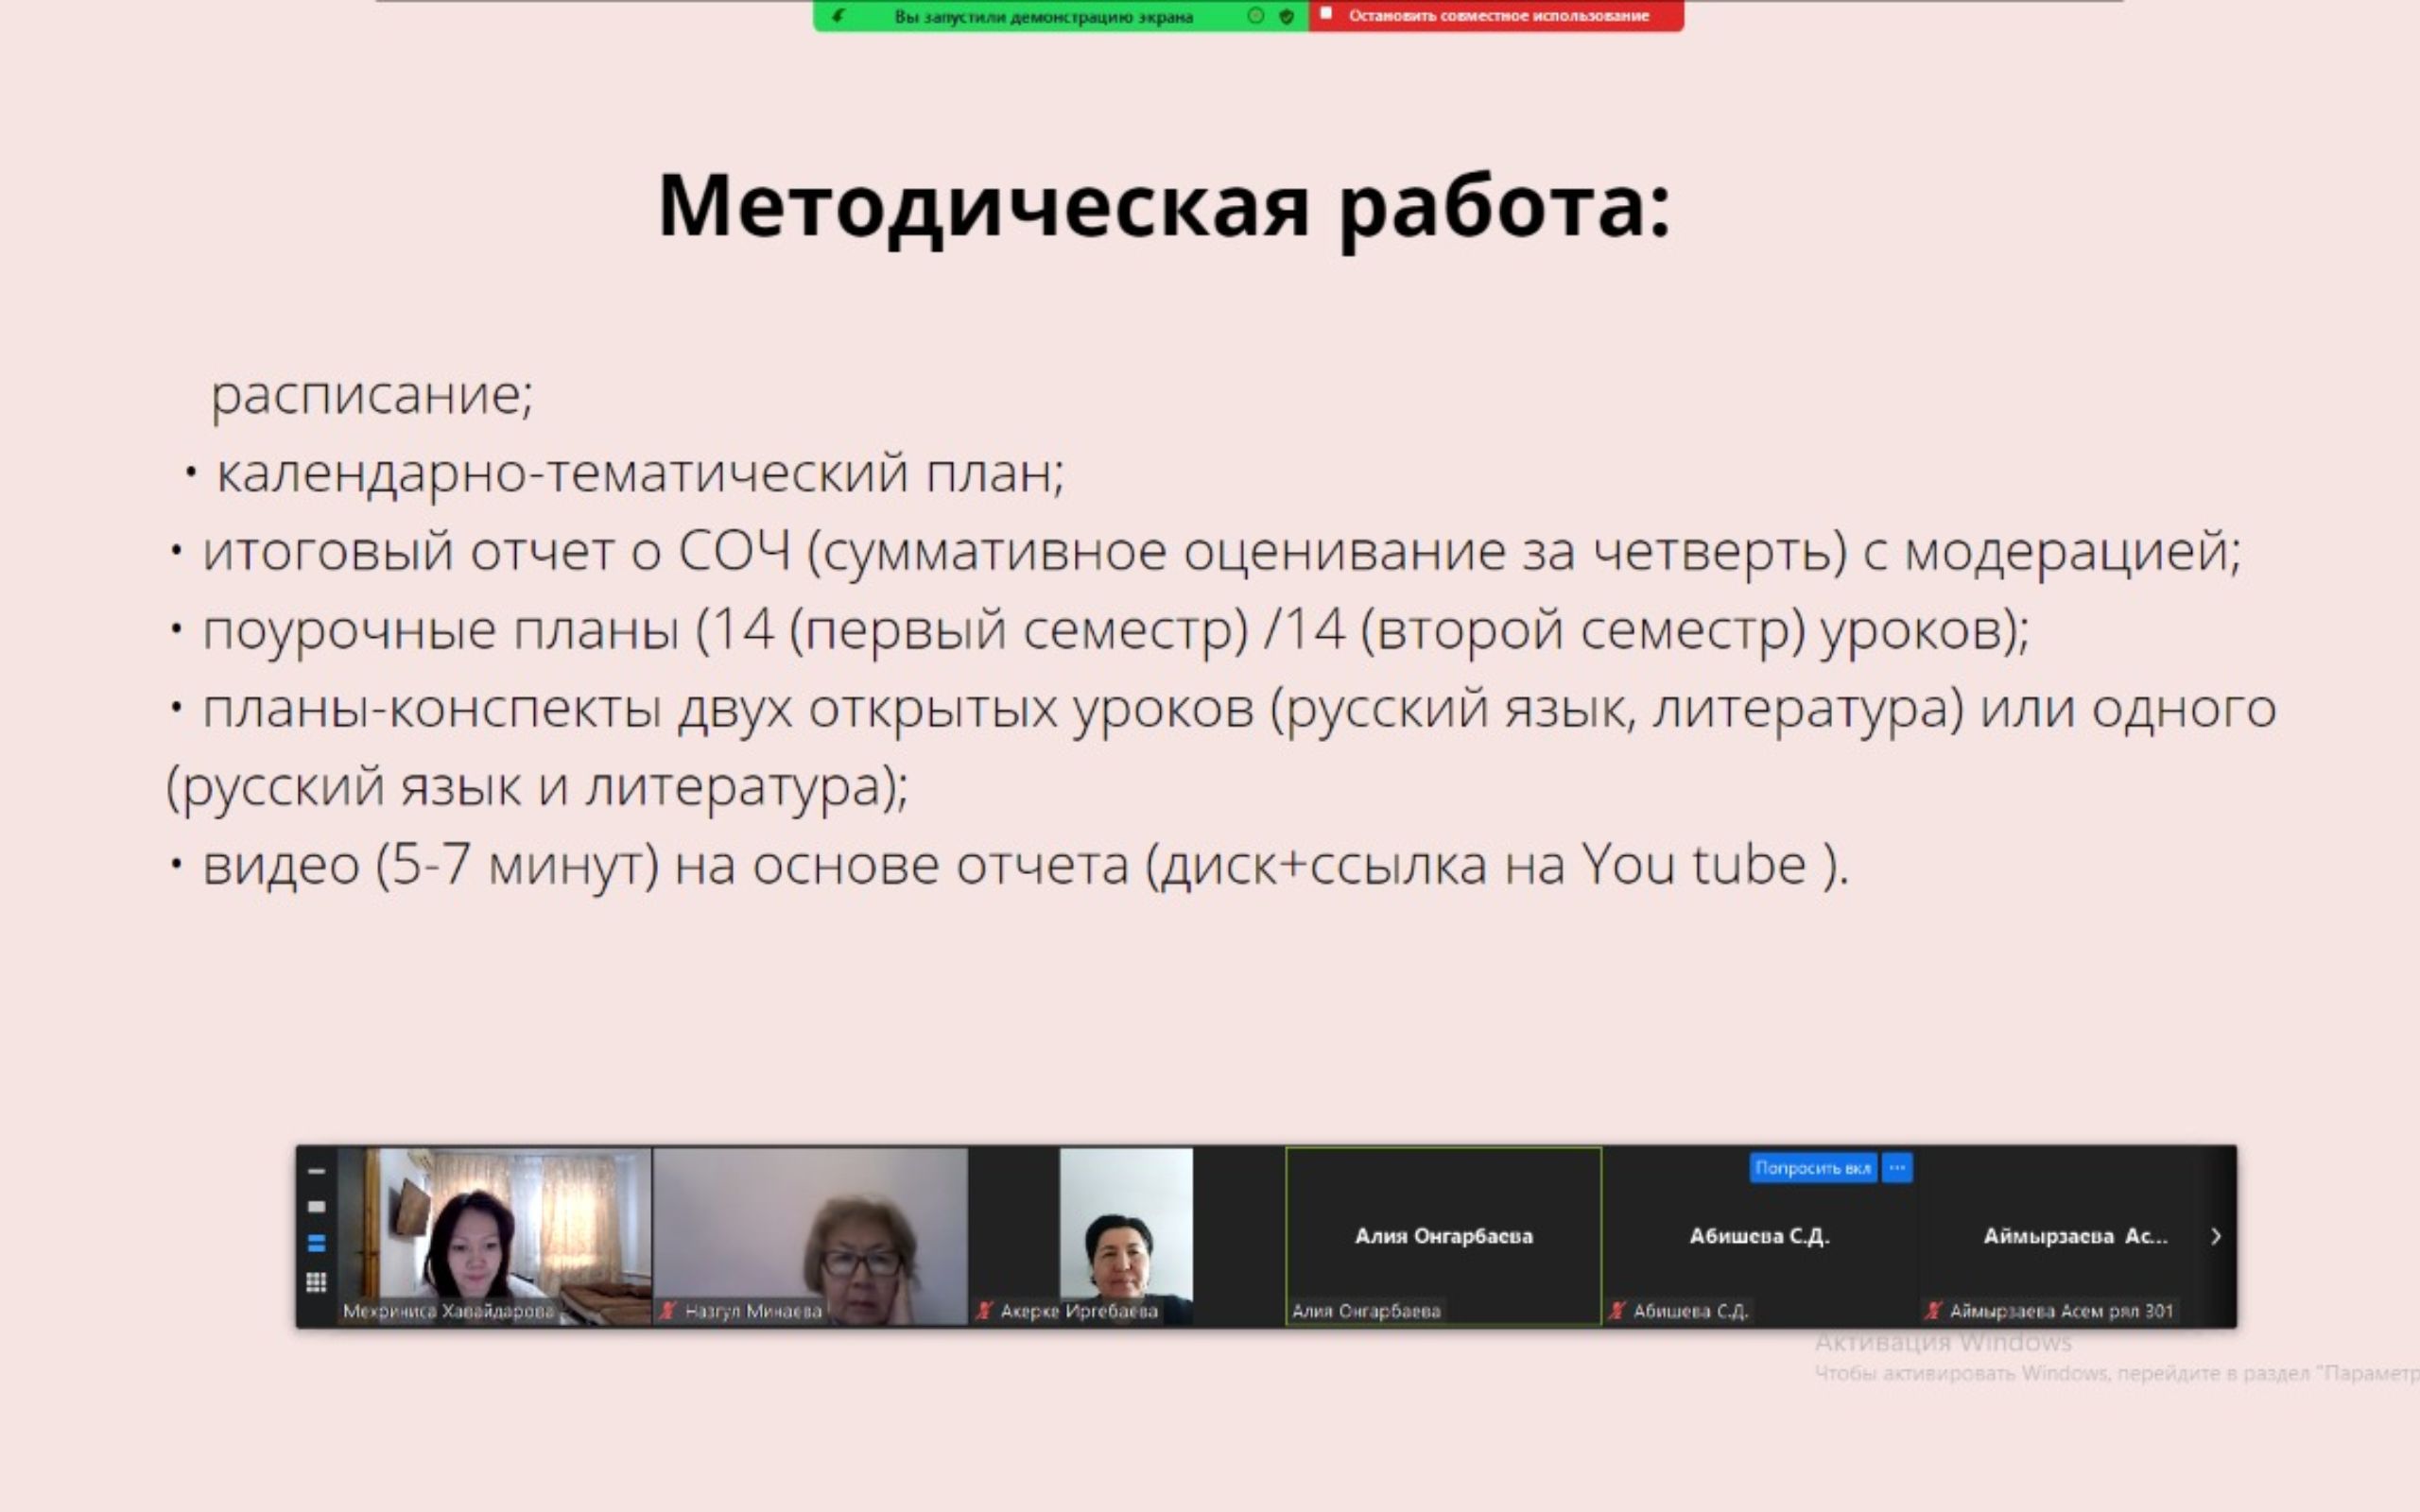Stop screen sharing via red button

(x=1496, y=16)
